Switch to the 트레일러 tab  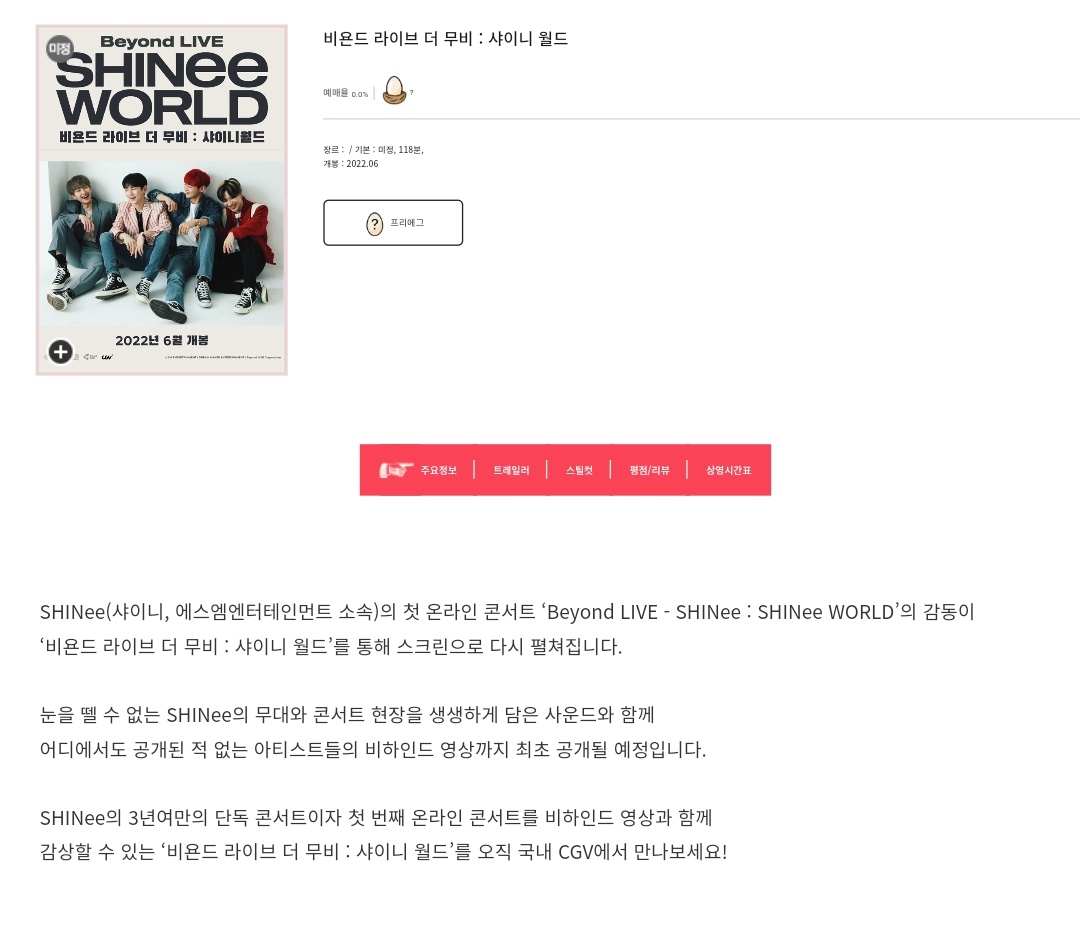(x=511, y=470)
